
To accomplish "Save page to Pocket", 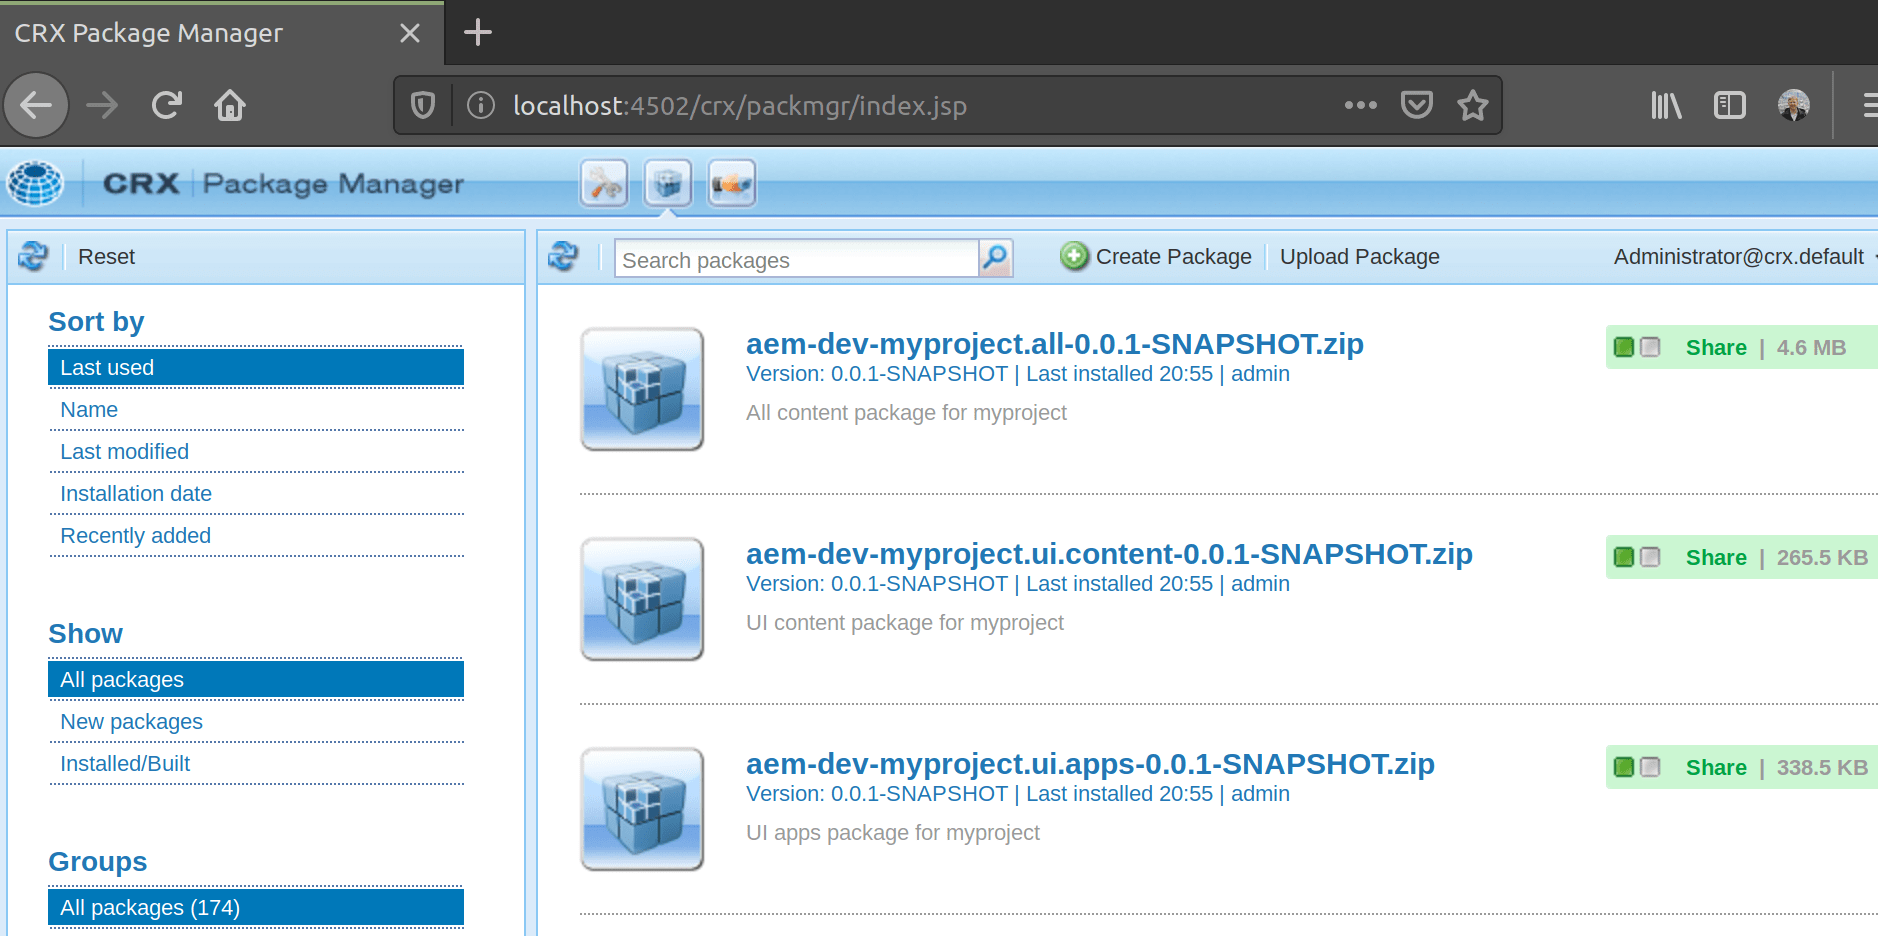I will [1416, 105].
